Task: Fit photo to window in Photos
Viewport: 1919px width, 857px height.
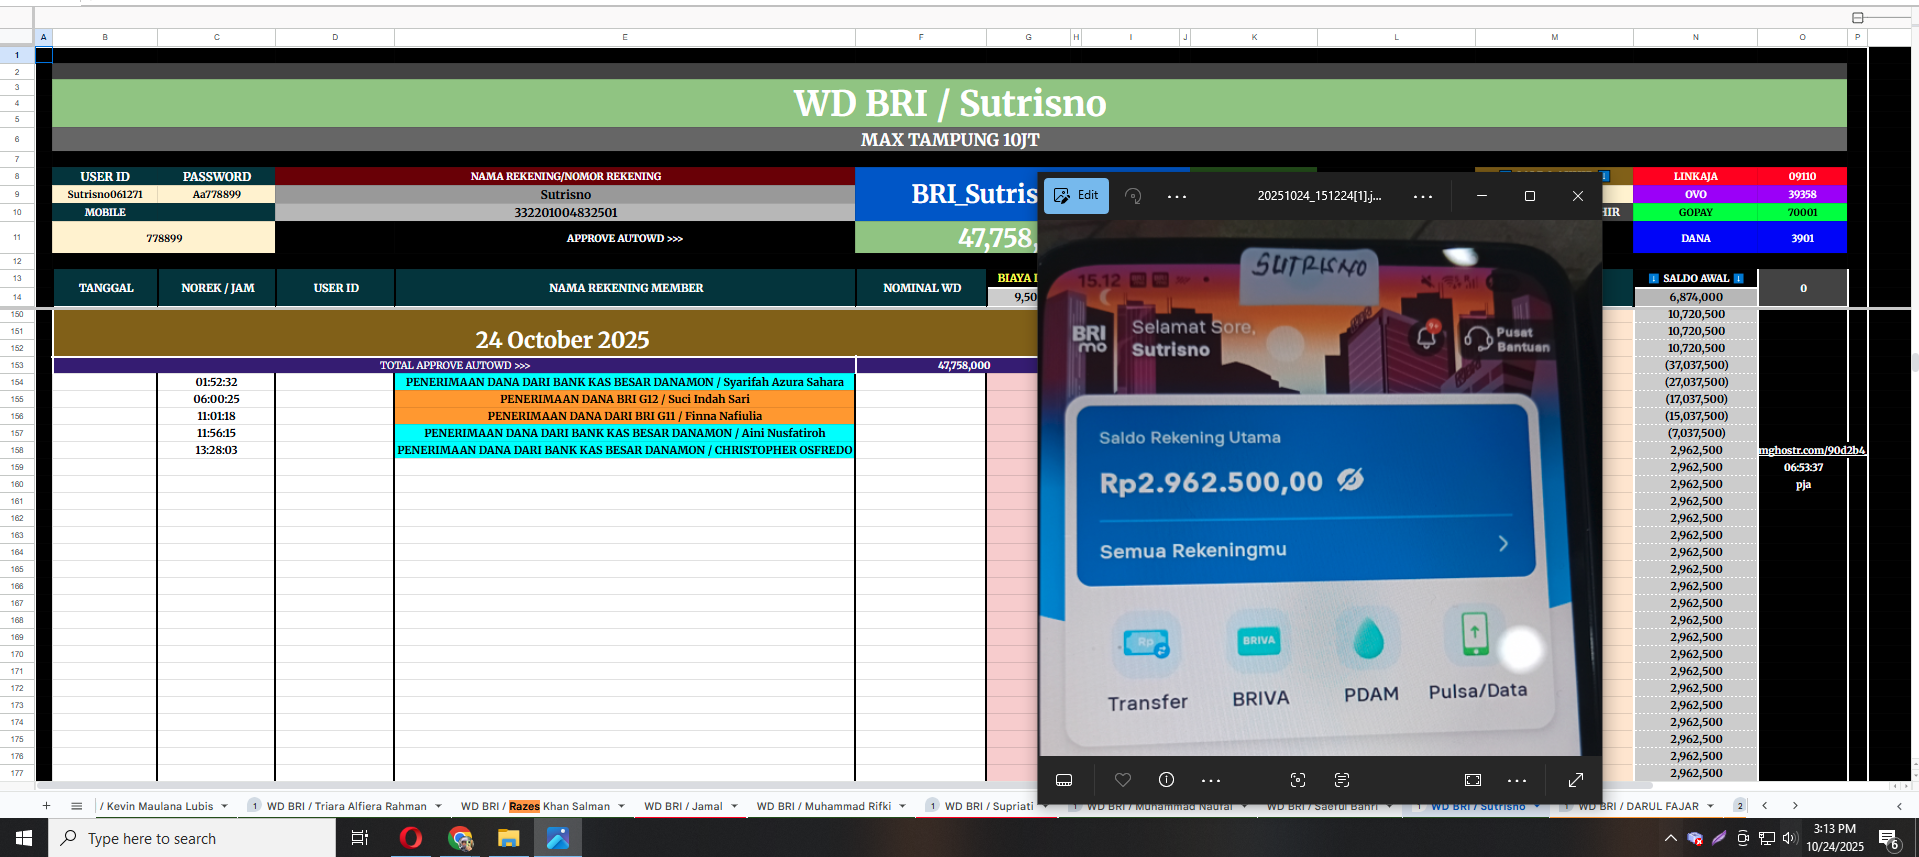Action: 1473,780
